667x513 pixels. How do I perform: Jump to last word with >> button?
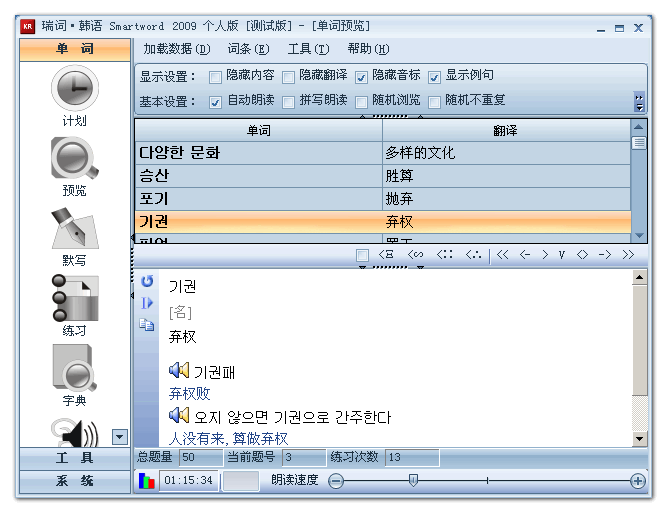(x=628, y=254)
